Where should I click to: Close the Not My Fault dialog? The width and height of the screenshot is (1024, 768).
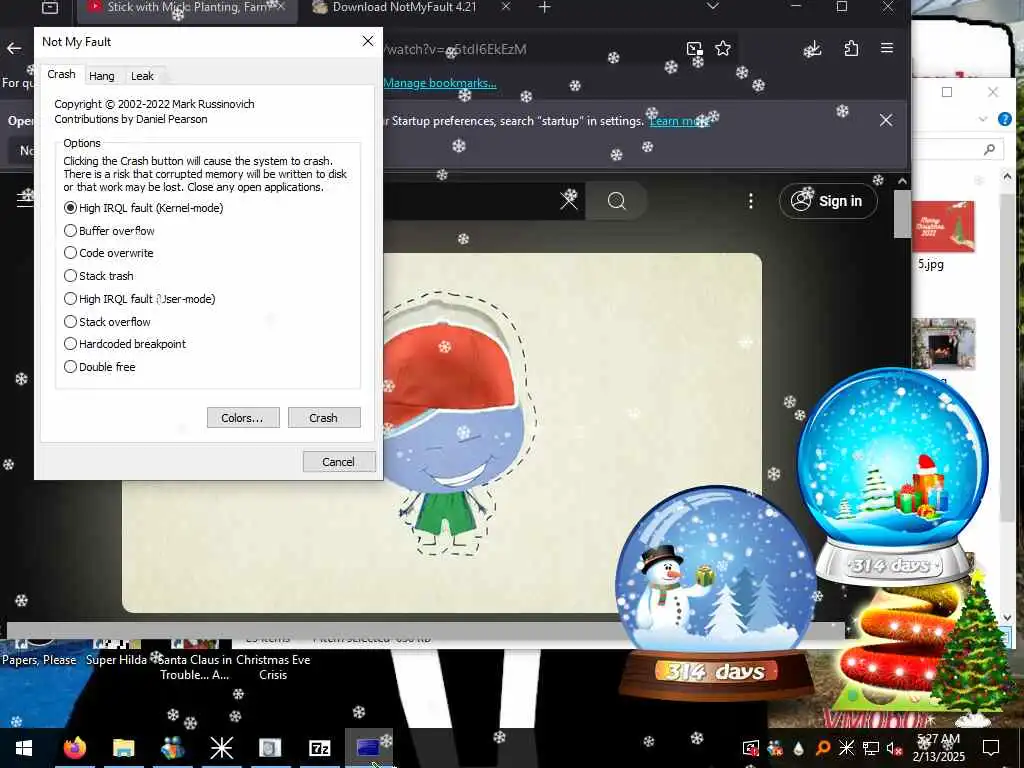click(x=368, y=41)
